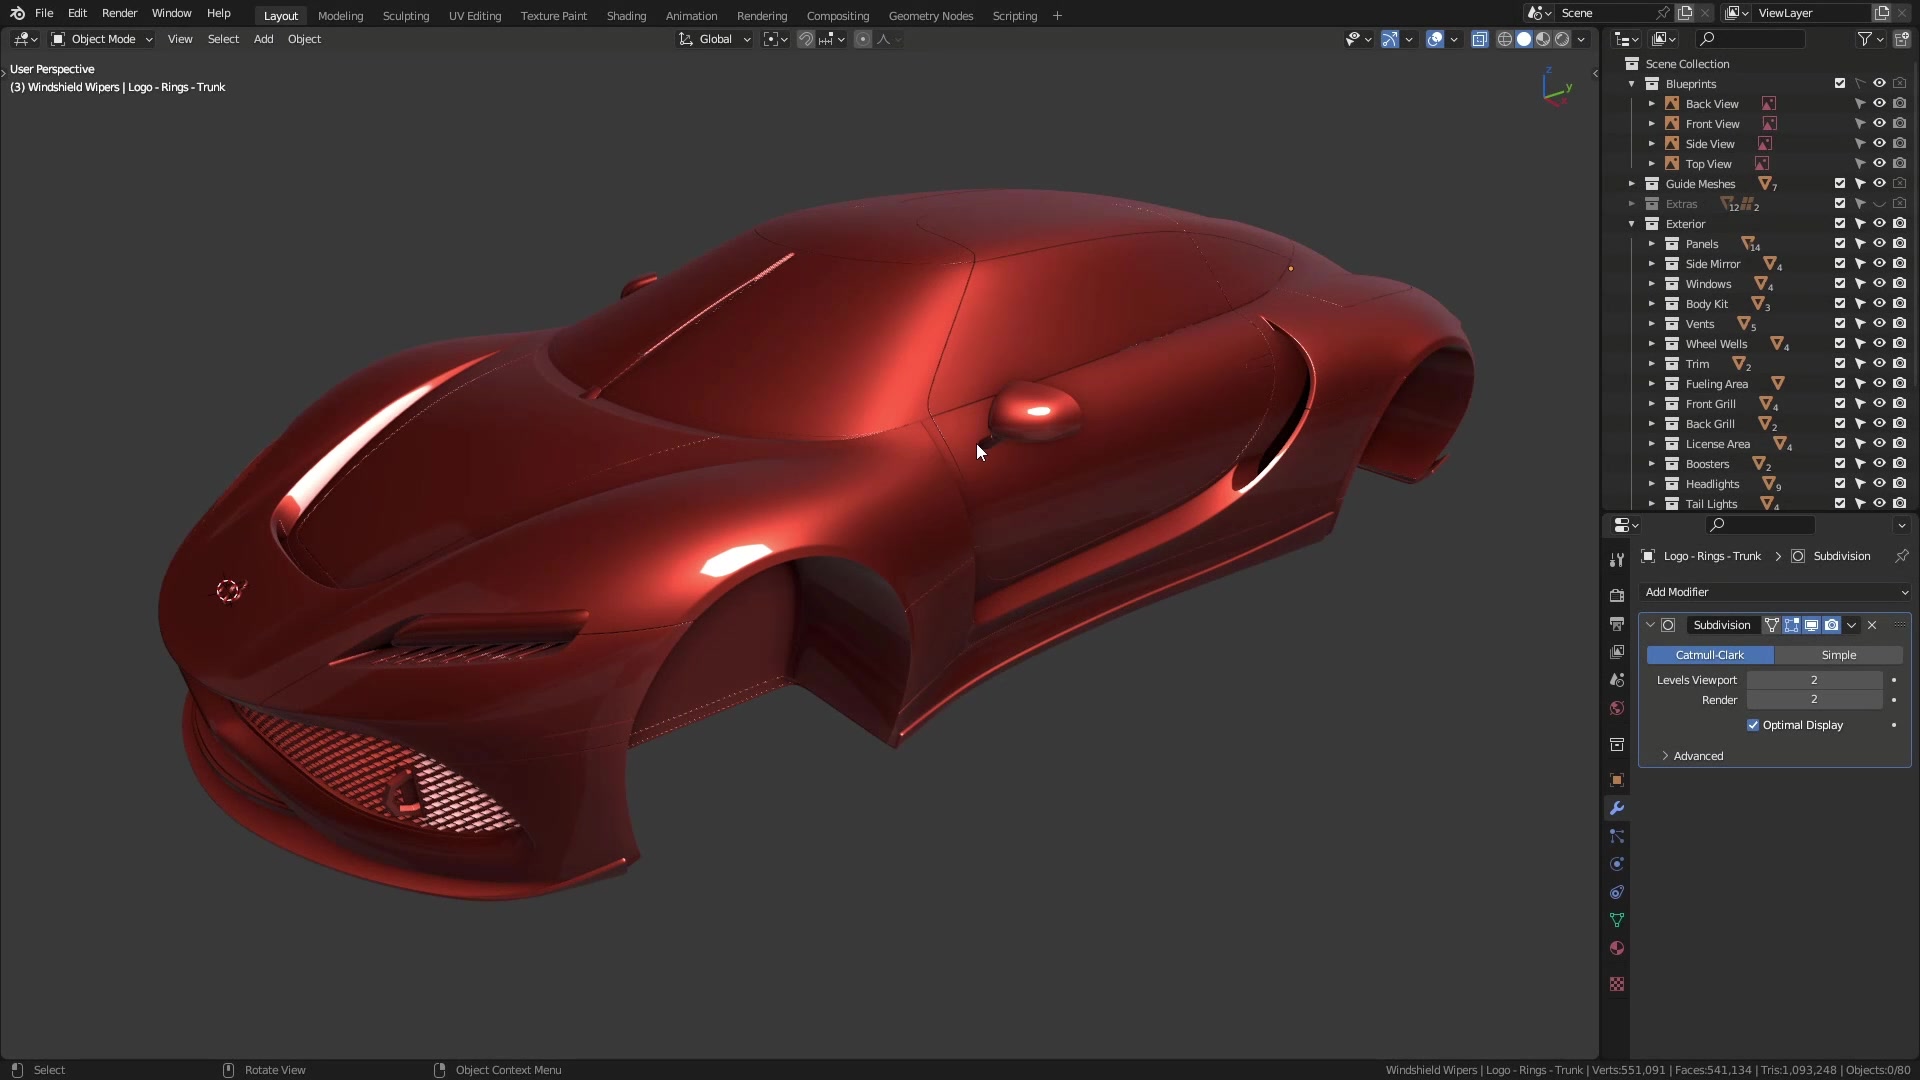
Task: Toggle viewport gizmos display
Action: 1390,39
